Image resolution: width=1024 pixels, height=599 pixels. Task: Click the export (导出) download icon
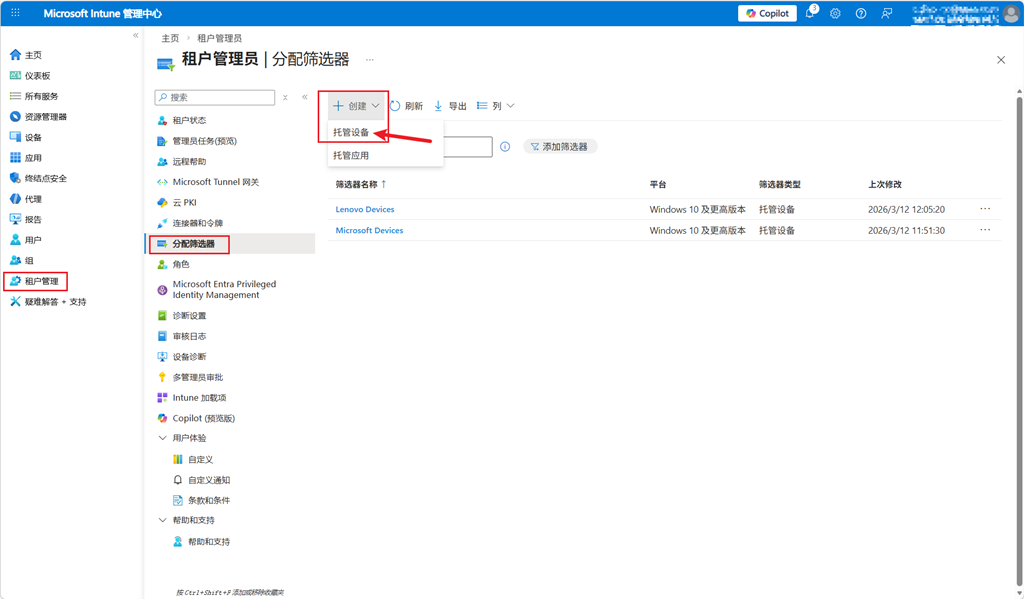point(438,106)
